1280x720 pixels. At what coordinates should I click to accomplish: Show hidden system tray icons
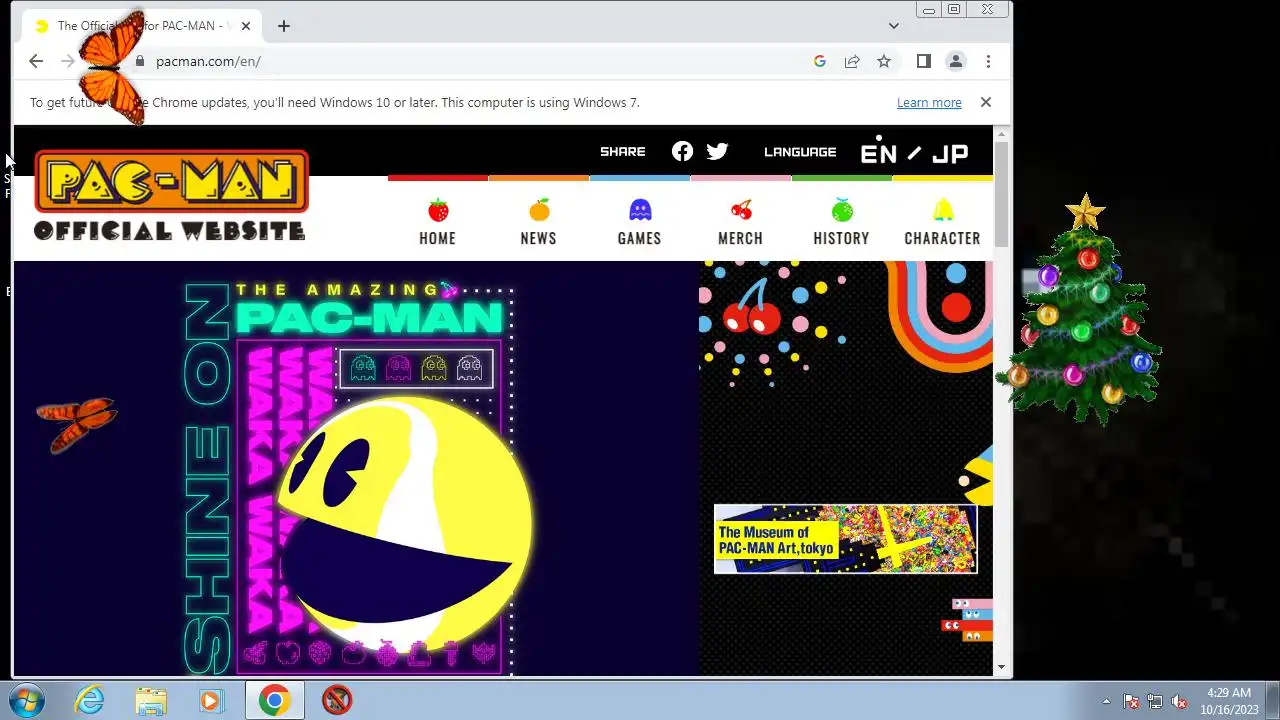click(1106, 701)
